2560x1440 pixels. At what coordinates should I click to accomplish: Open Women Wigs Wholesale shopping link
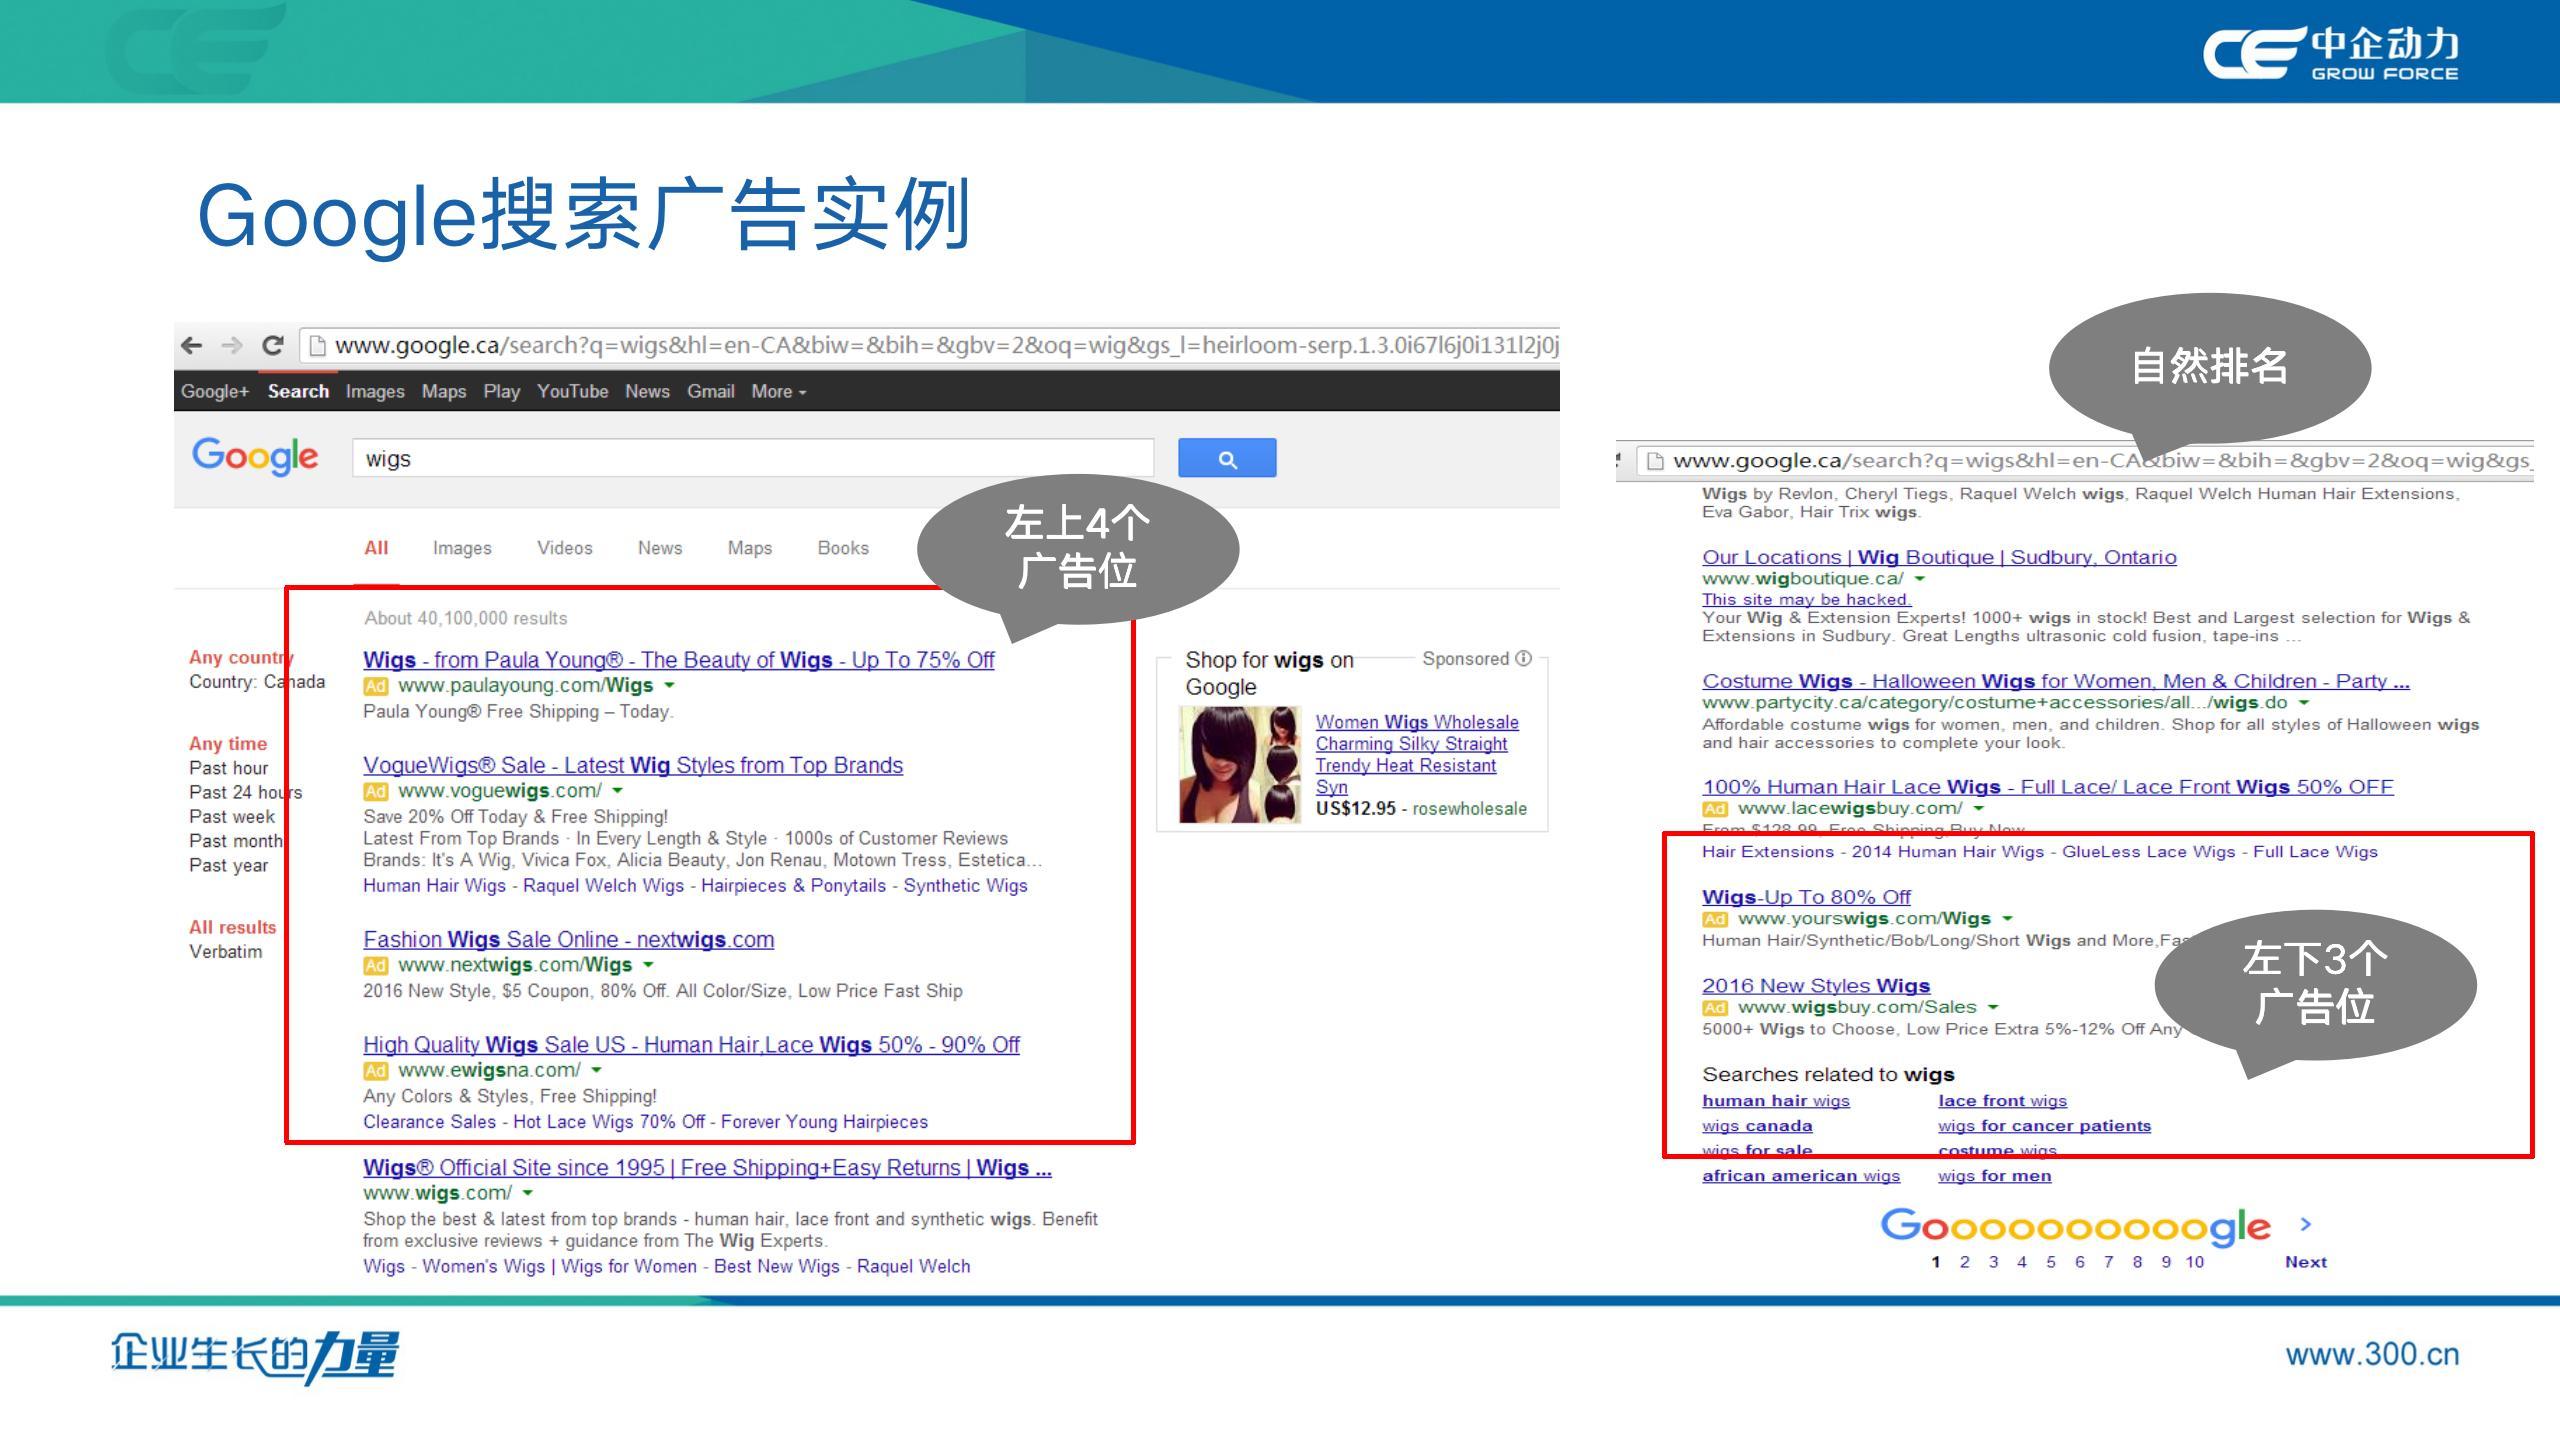coord(1416,754)
